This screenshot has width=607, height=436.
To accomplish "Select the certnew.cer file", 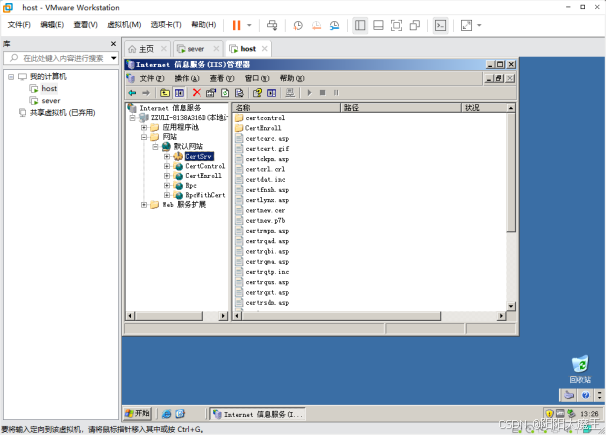I will tap(265, 211).
